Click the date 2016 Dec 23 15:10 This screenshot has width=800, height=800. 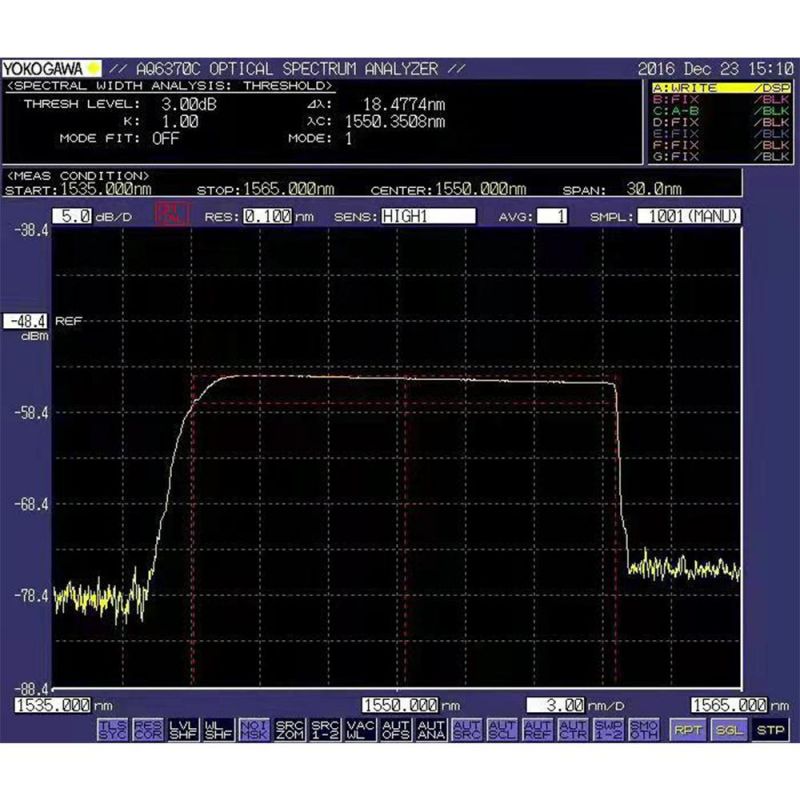click(x=715, y=68)
